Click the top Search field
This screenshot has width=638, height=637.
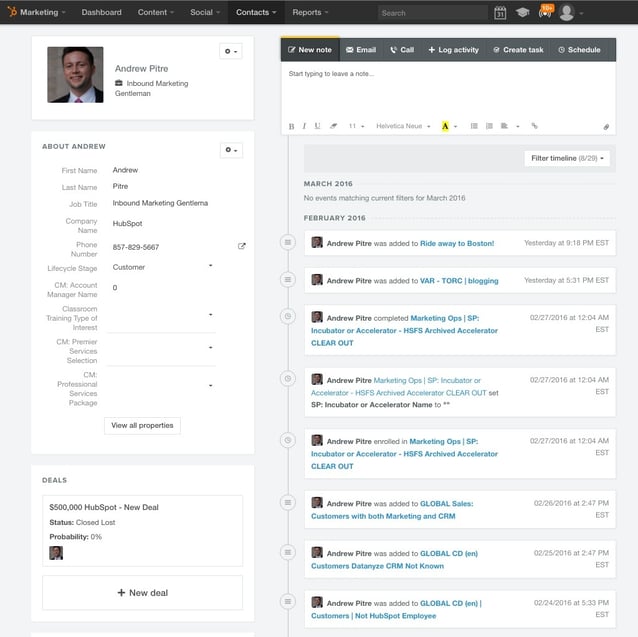click(x=433, y=13)
